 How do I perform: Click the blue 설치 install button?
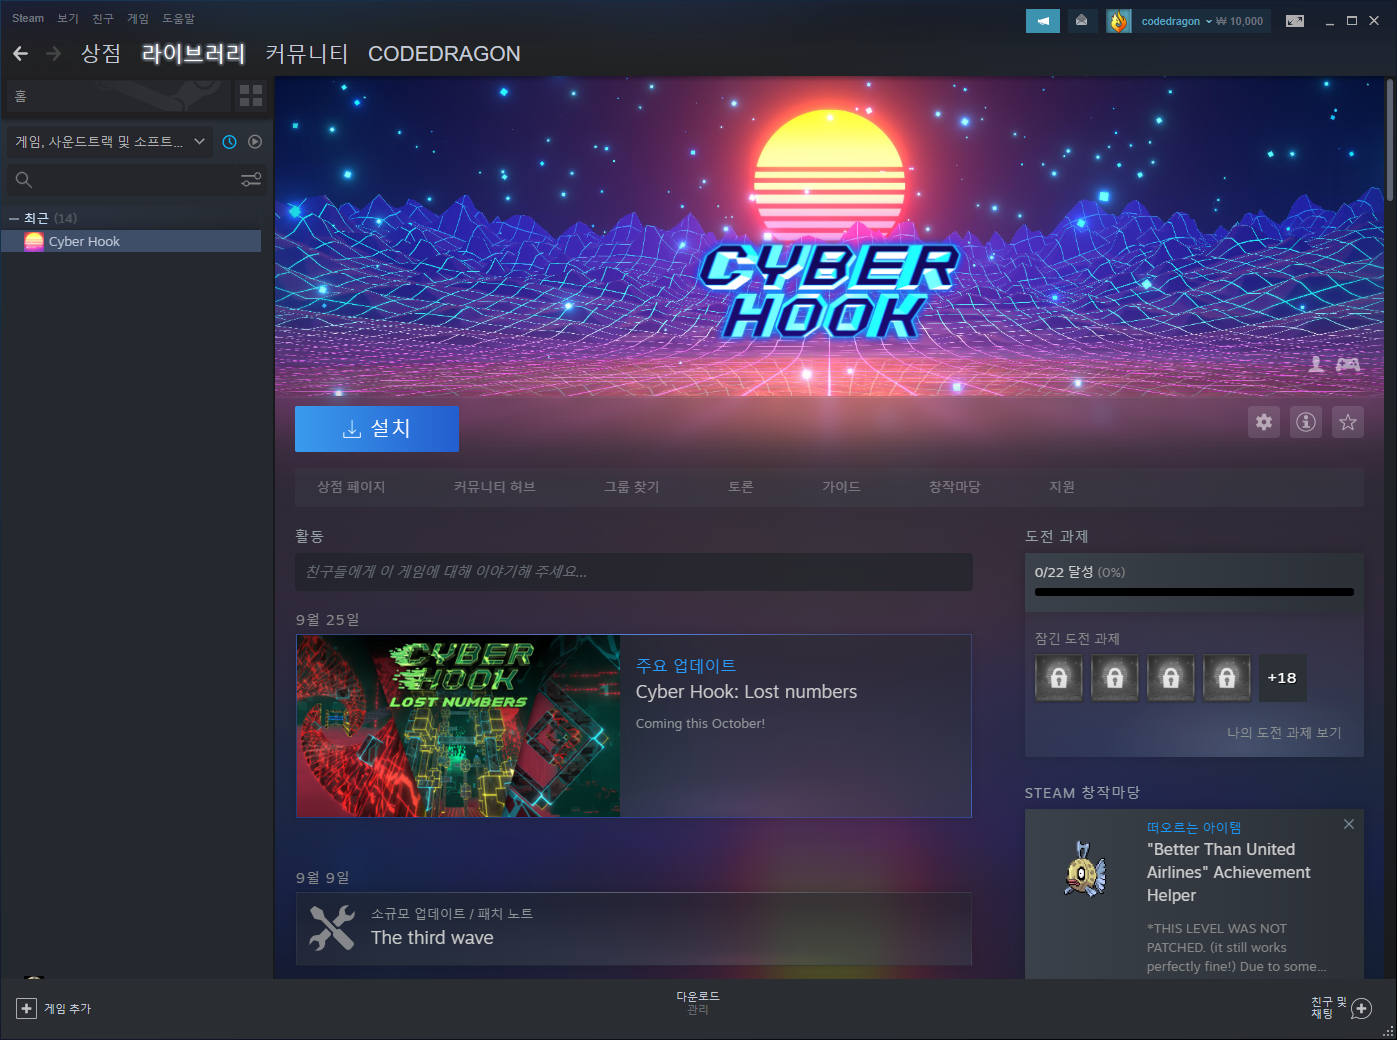click(377, 428)
